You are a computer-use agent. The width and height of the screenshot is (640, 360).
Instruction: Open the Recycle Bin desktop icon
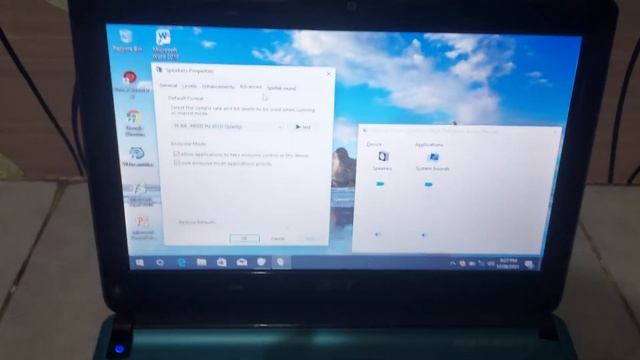tap(127, 40)
